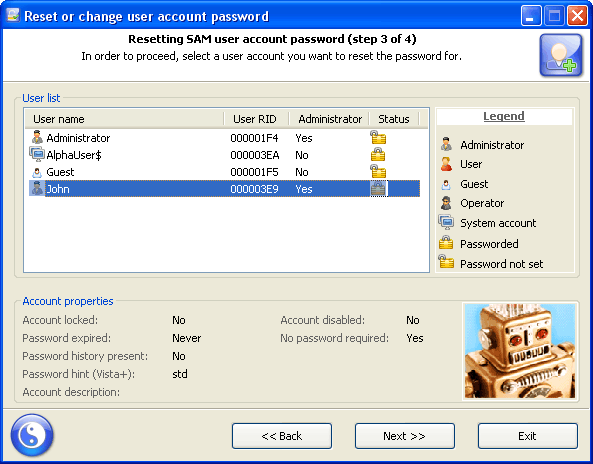Screen dimensions: 593x464
Task: Click the legend Administrator icon
Action: 446,144
